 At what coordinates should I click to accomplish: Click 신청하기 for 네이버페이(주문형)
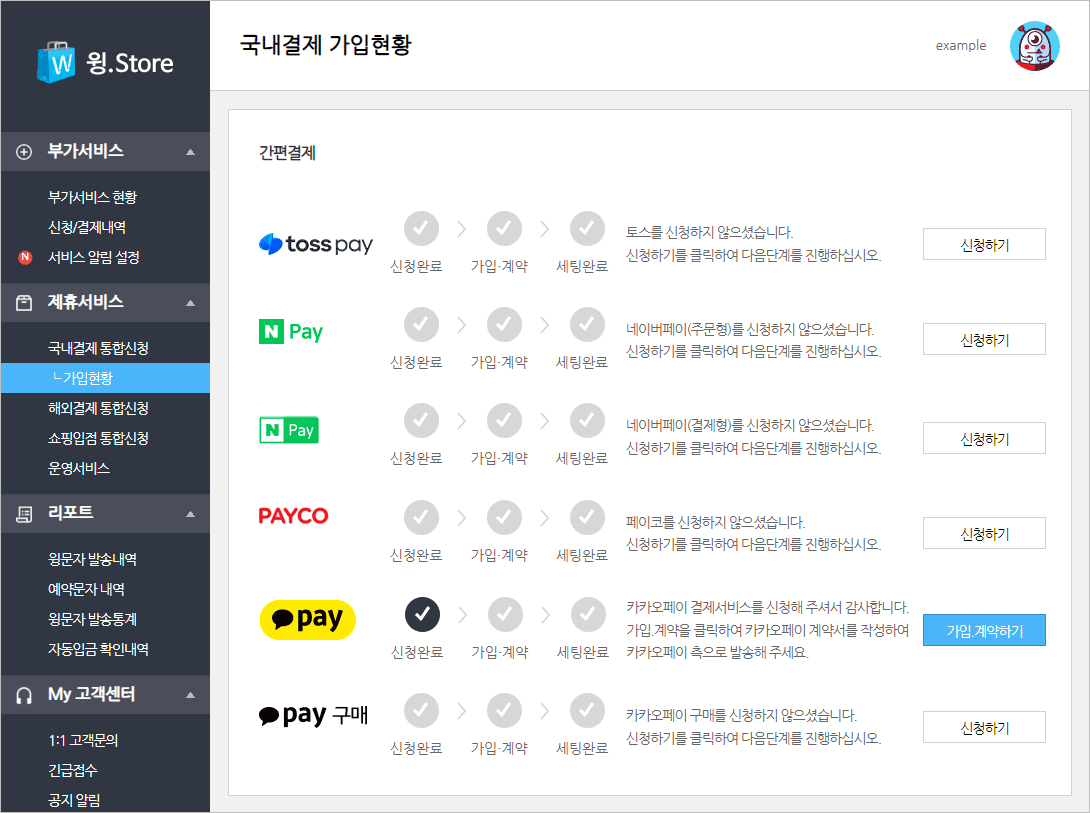click(x=984, y=339)
